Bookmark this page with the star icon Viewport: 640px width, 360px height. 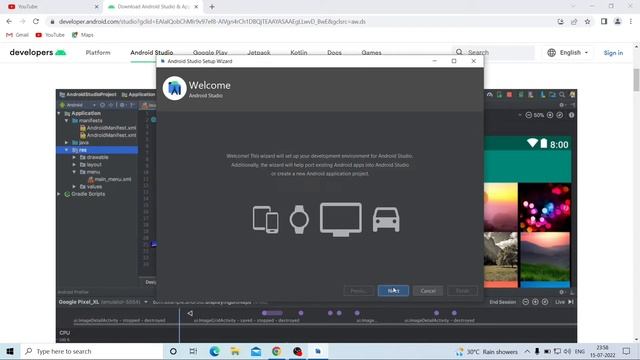click(587, 22)
